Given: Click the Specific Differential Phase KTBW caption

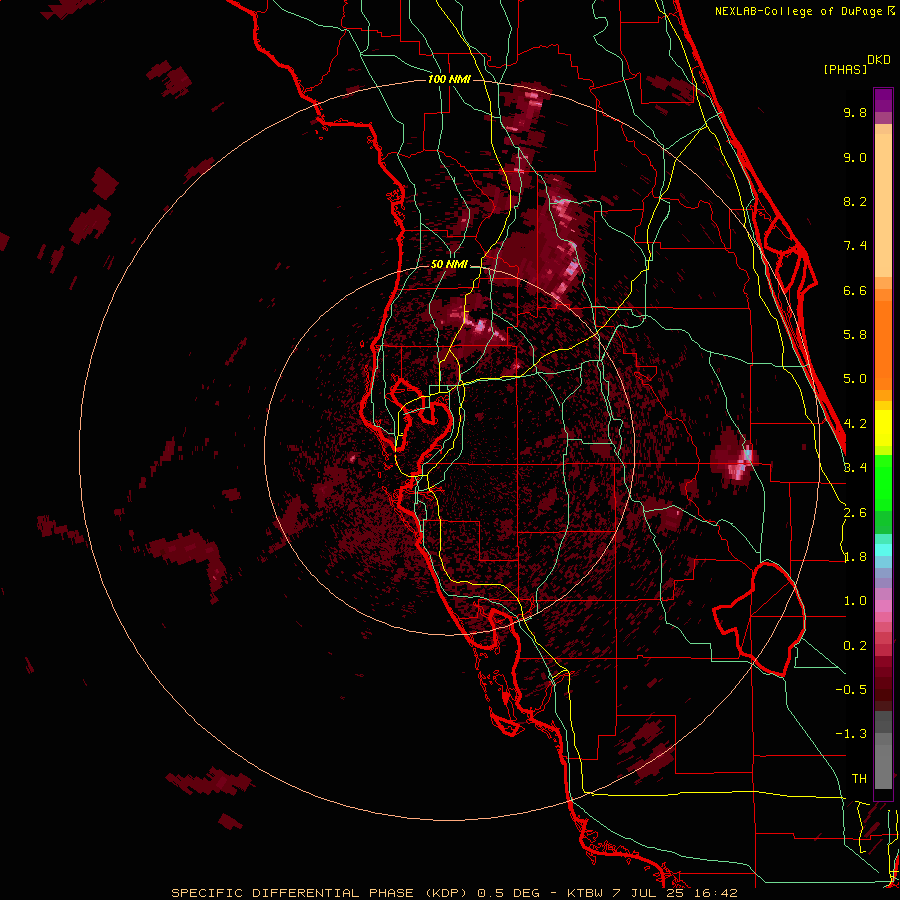Looking at the screenshot, I should click(454, 893).
